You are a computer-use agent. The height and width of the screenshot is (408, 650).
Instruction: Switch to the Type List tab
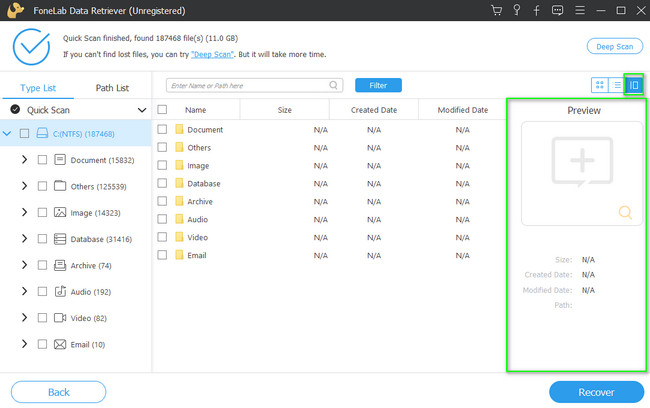pyautogui.click(x=38, y=88)
